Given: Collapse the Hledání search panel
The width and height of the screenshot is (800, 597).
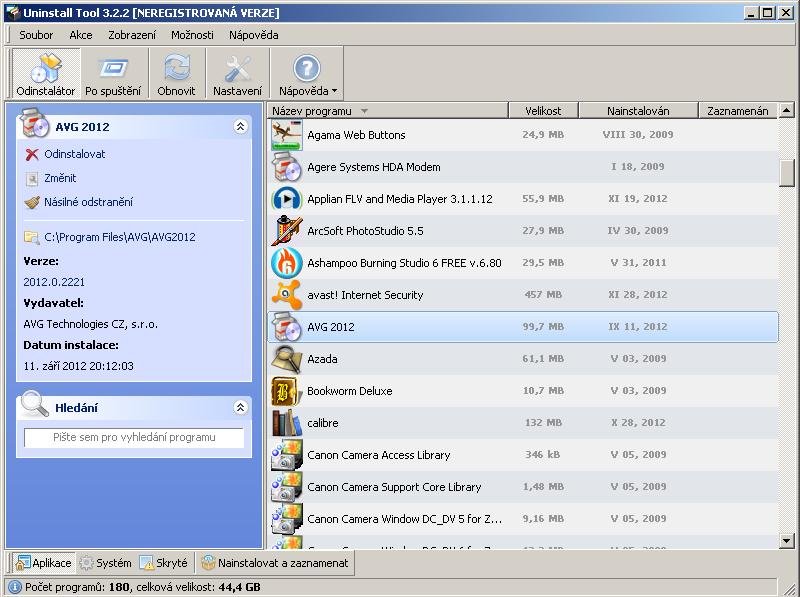Looking at the screenshot, I should [x=240, y=408].
